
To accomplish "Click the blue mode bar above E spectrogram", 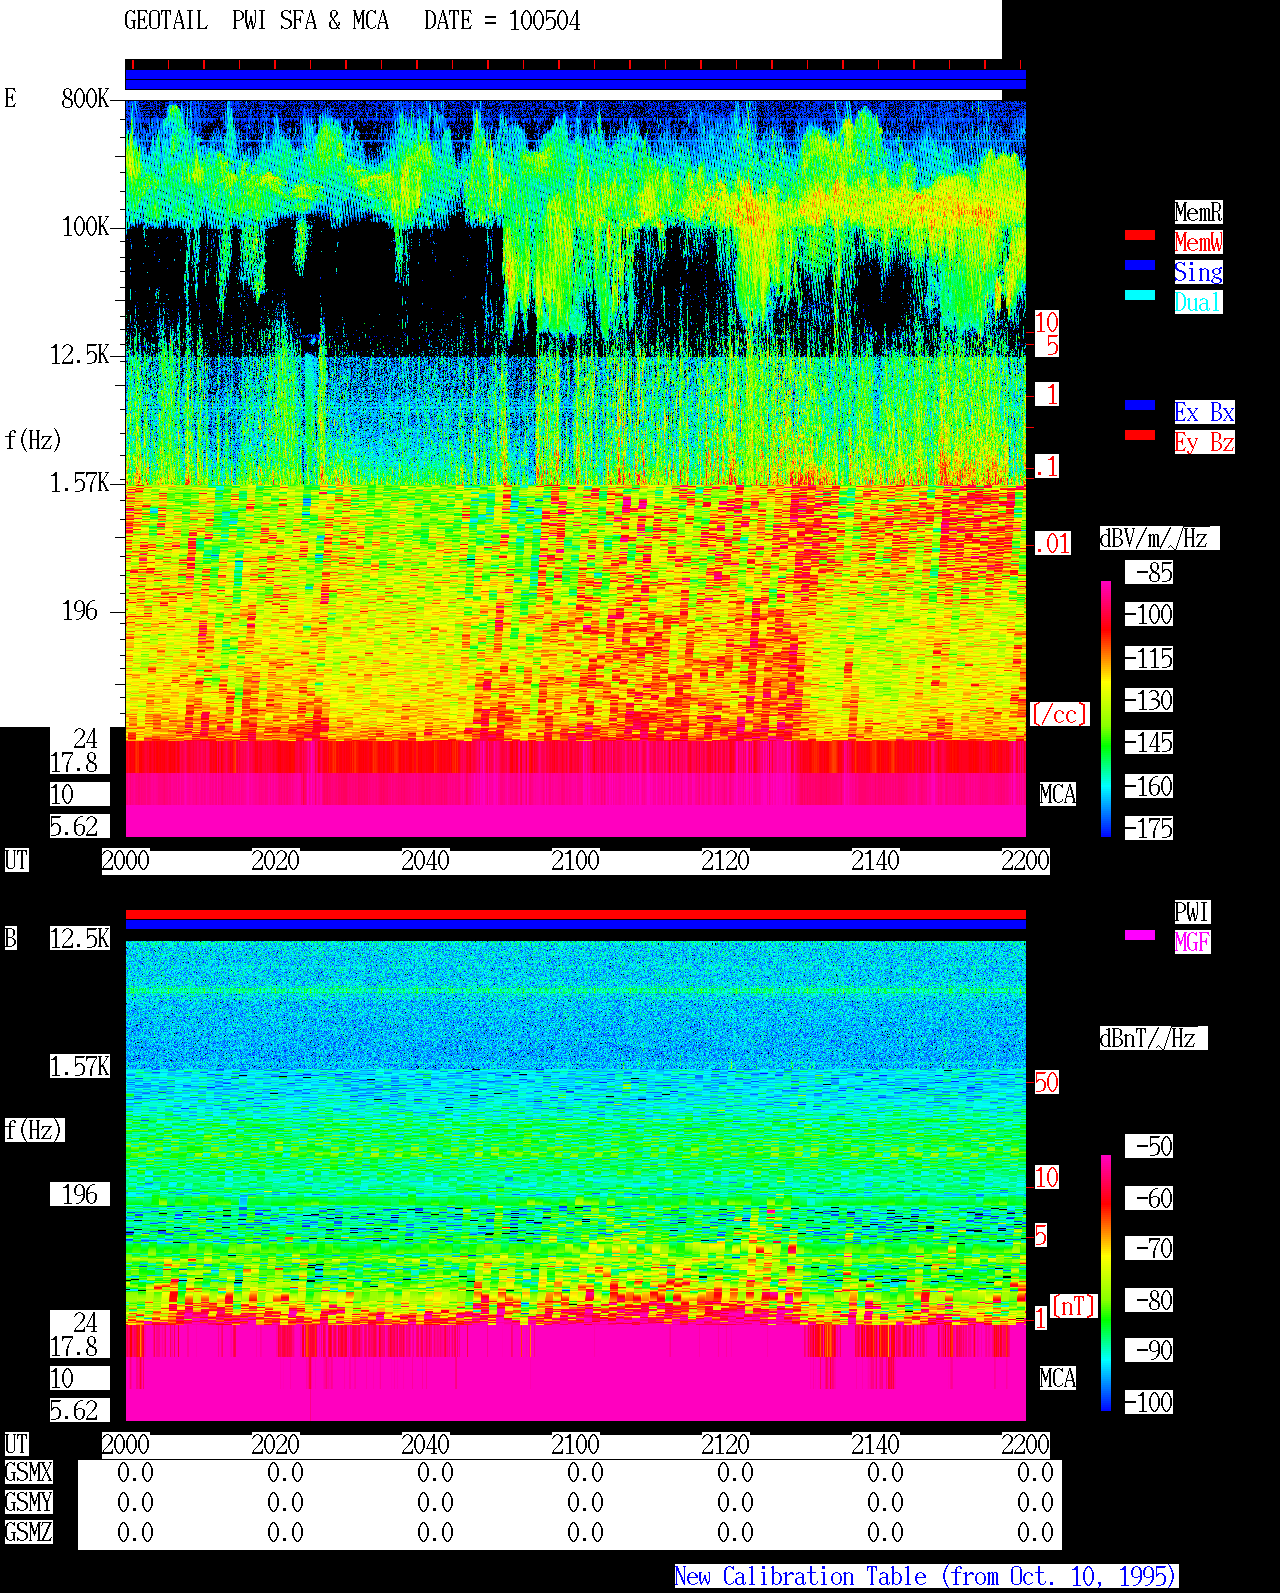I will click(575, 80).
